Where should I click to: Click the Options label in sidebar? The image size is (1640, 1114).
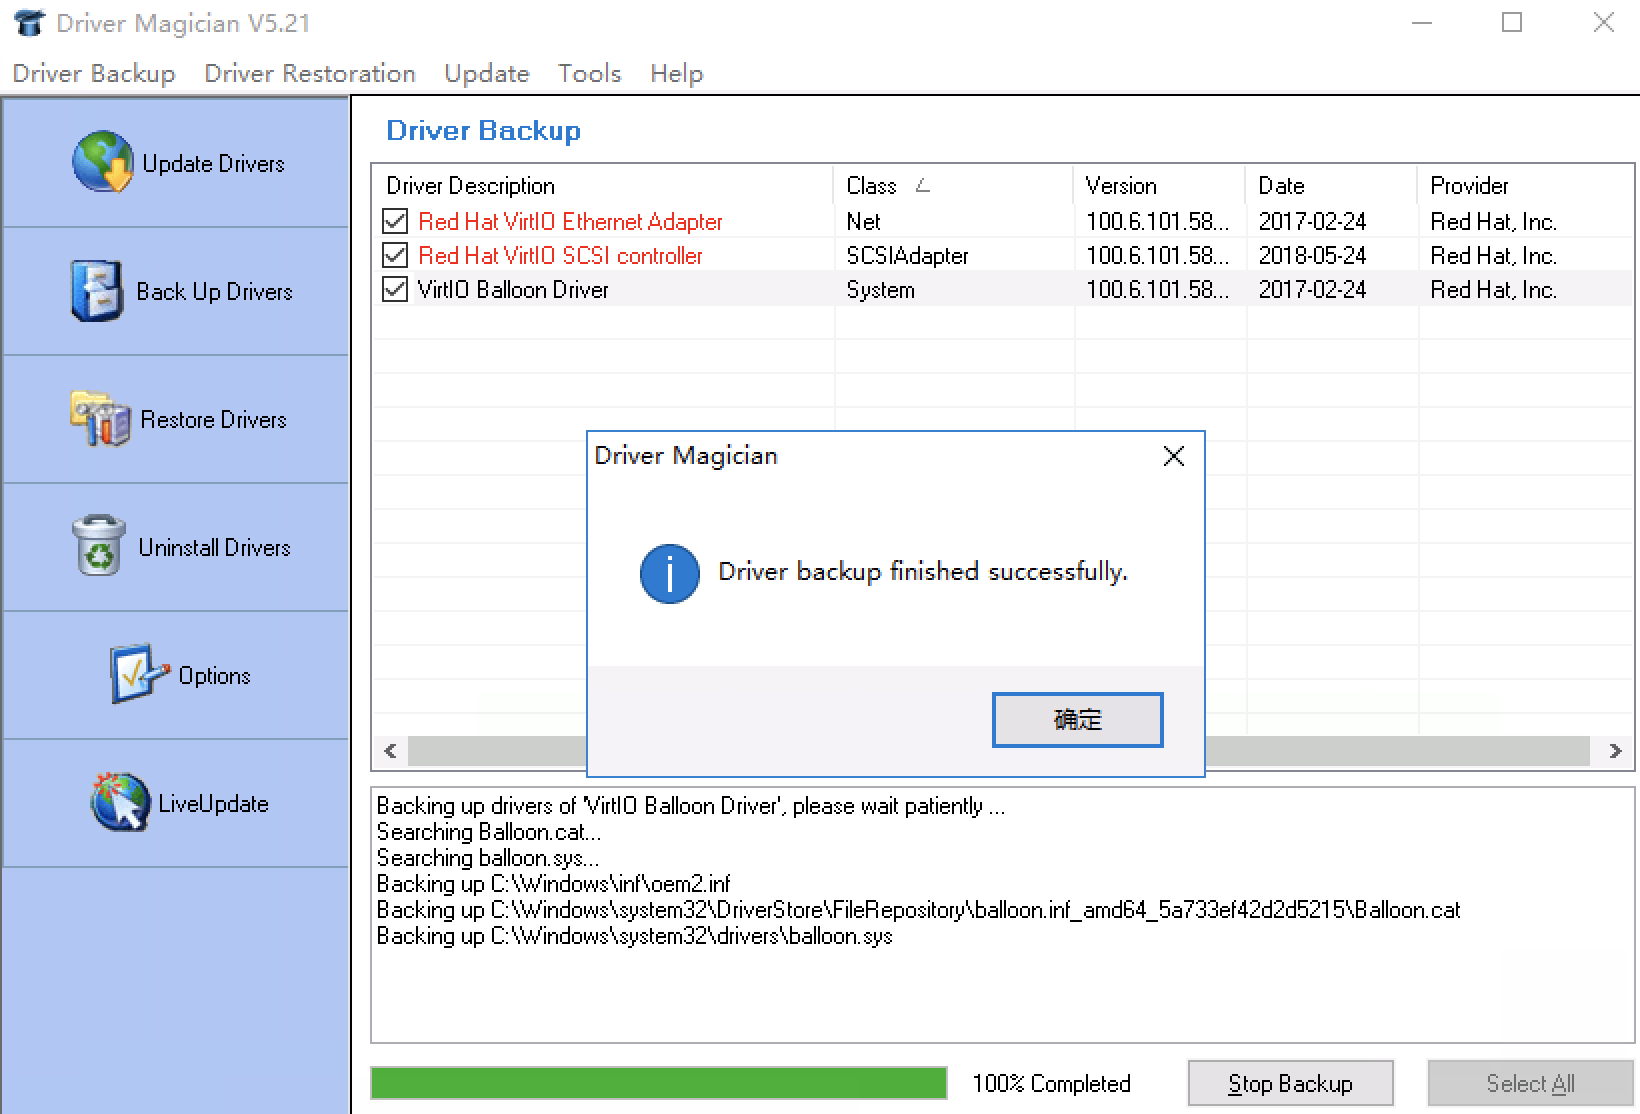pyautogui.click(x=214, y=675)
